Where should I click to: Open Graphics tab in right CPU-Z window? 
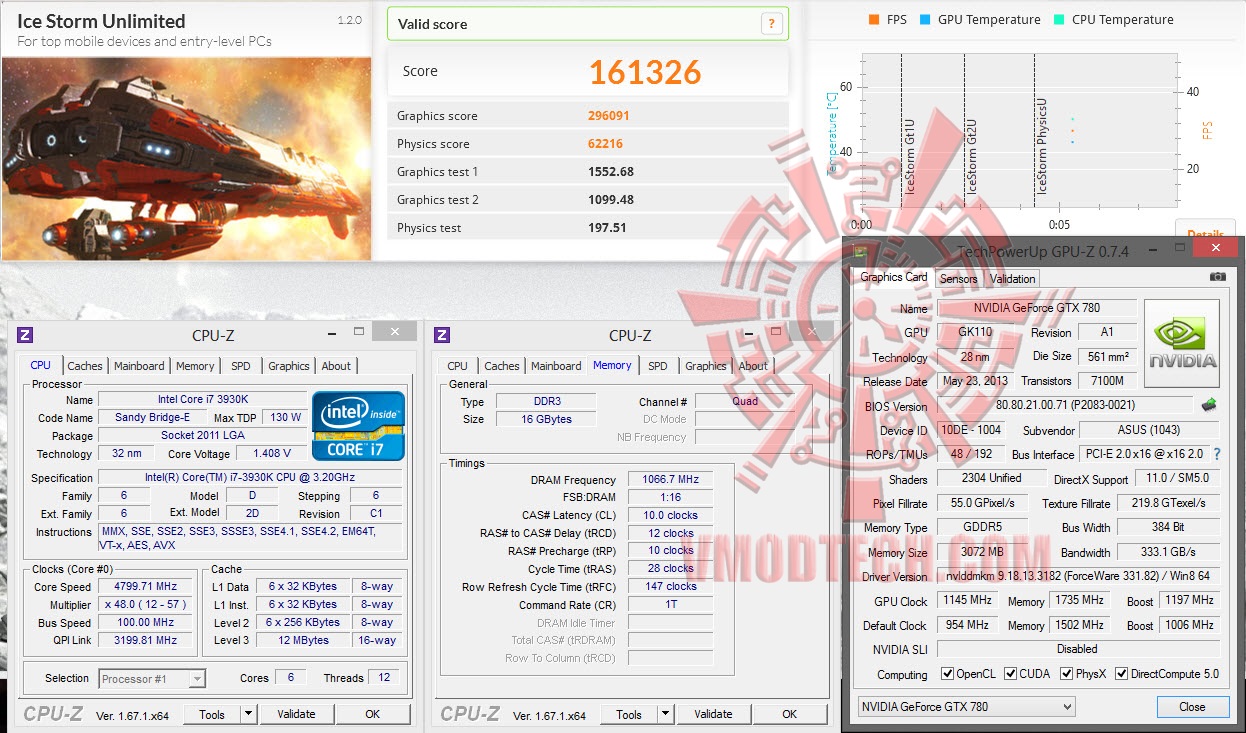[x=706, y=366]
